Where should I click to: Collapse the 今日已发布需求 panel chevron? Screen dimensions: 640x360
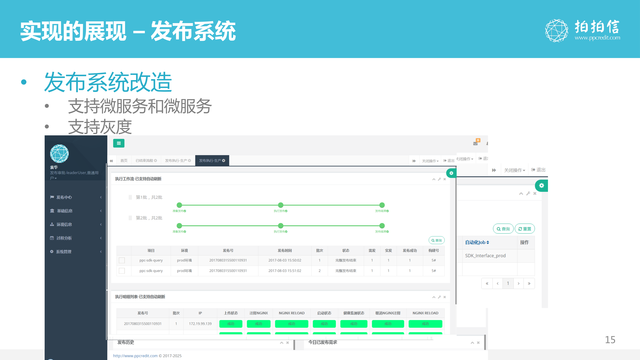point(472,343)
